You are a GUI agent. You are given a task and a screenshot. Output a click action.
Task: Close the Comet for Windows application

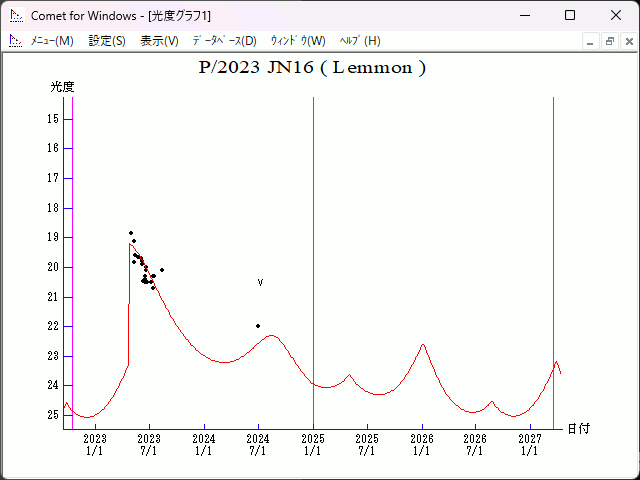[615, 16]
